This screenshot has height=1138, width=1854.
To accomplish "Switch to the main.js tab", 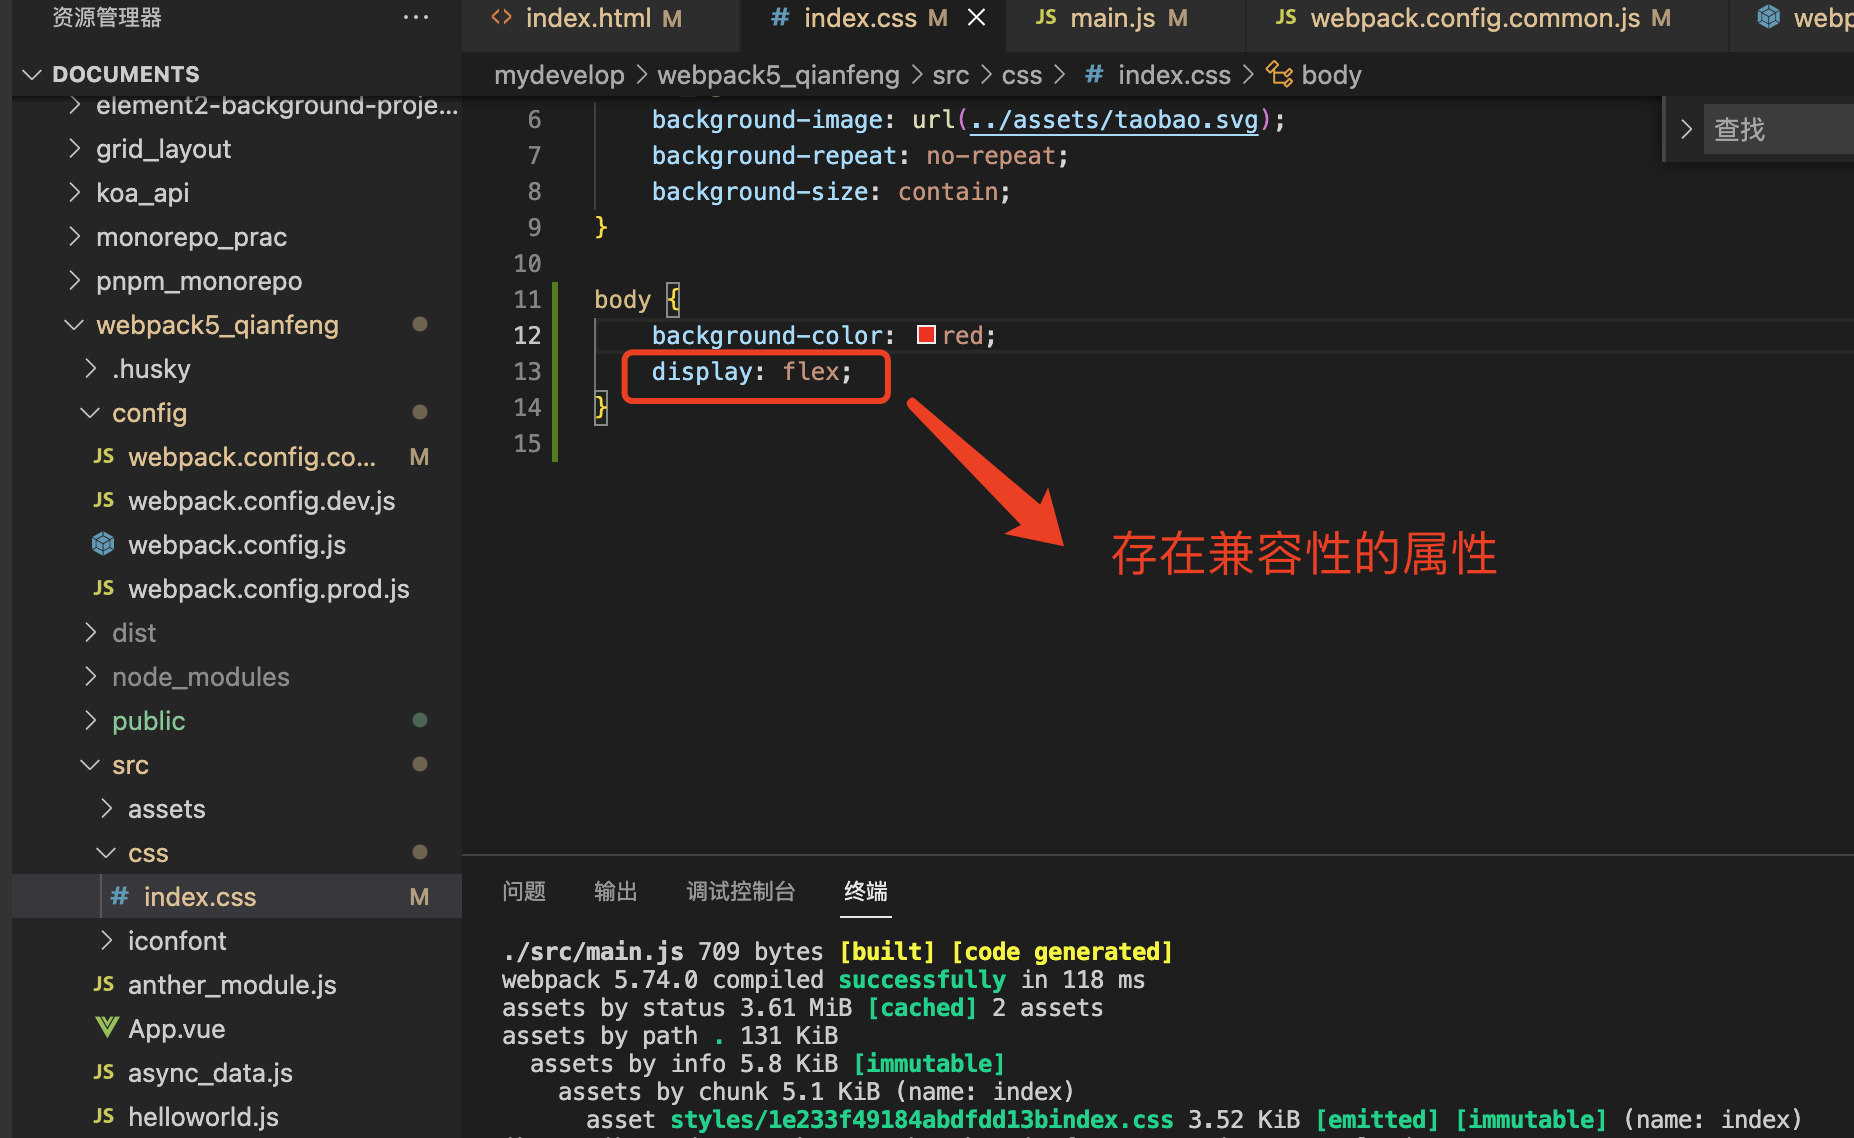I will [1111, 18].
